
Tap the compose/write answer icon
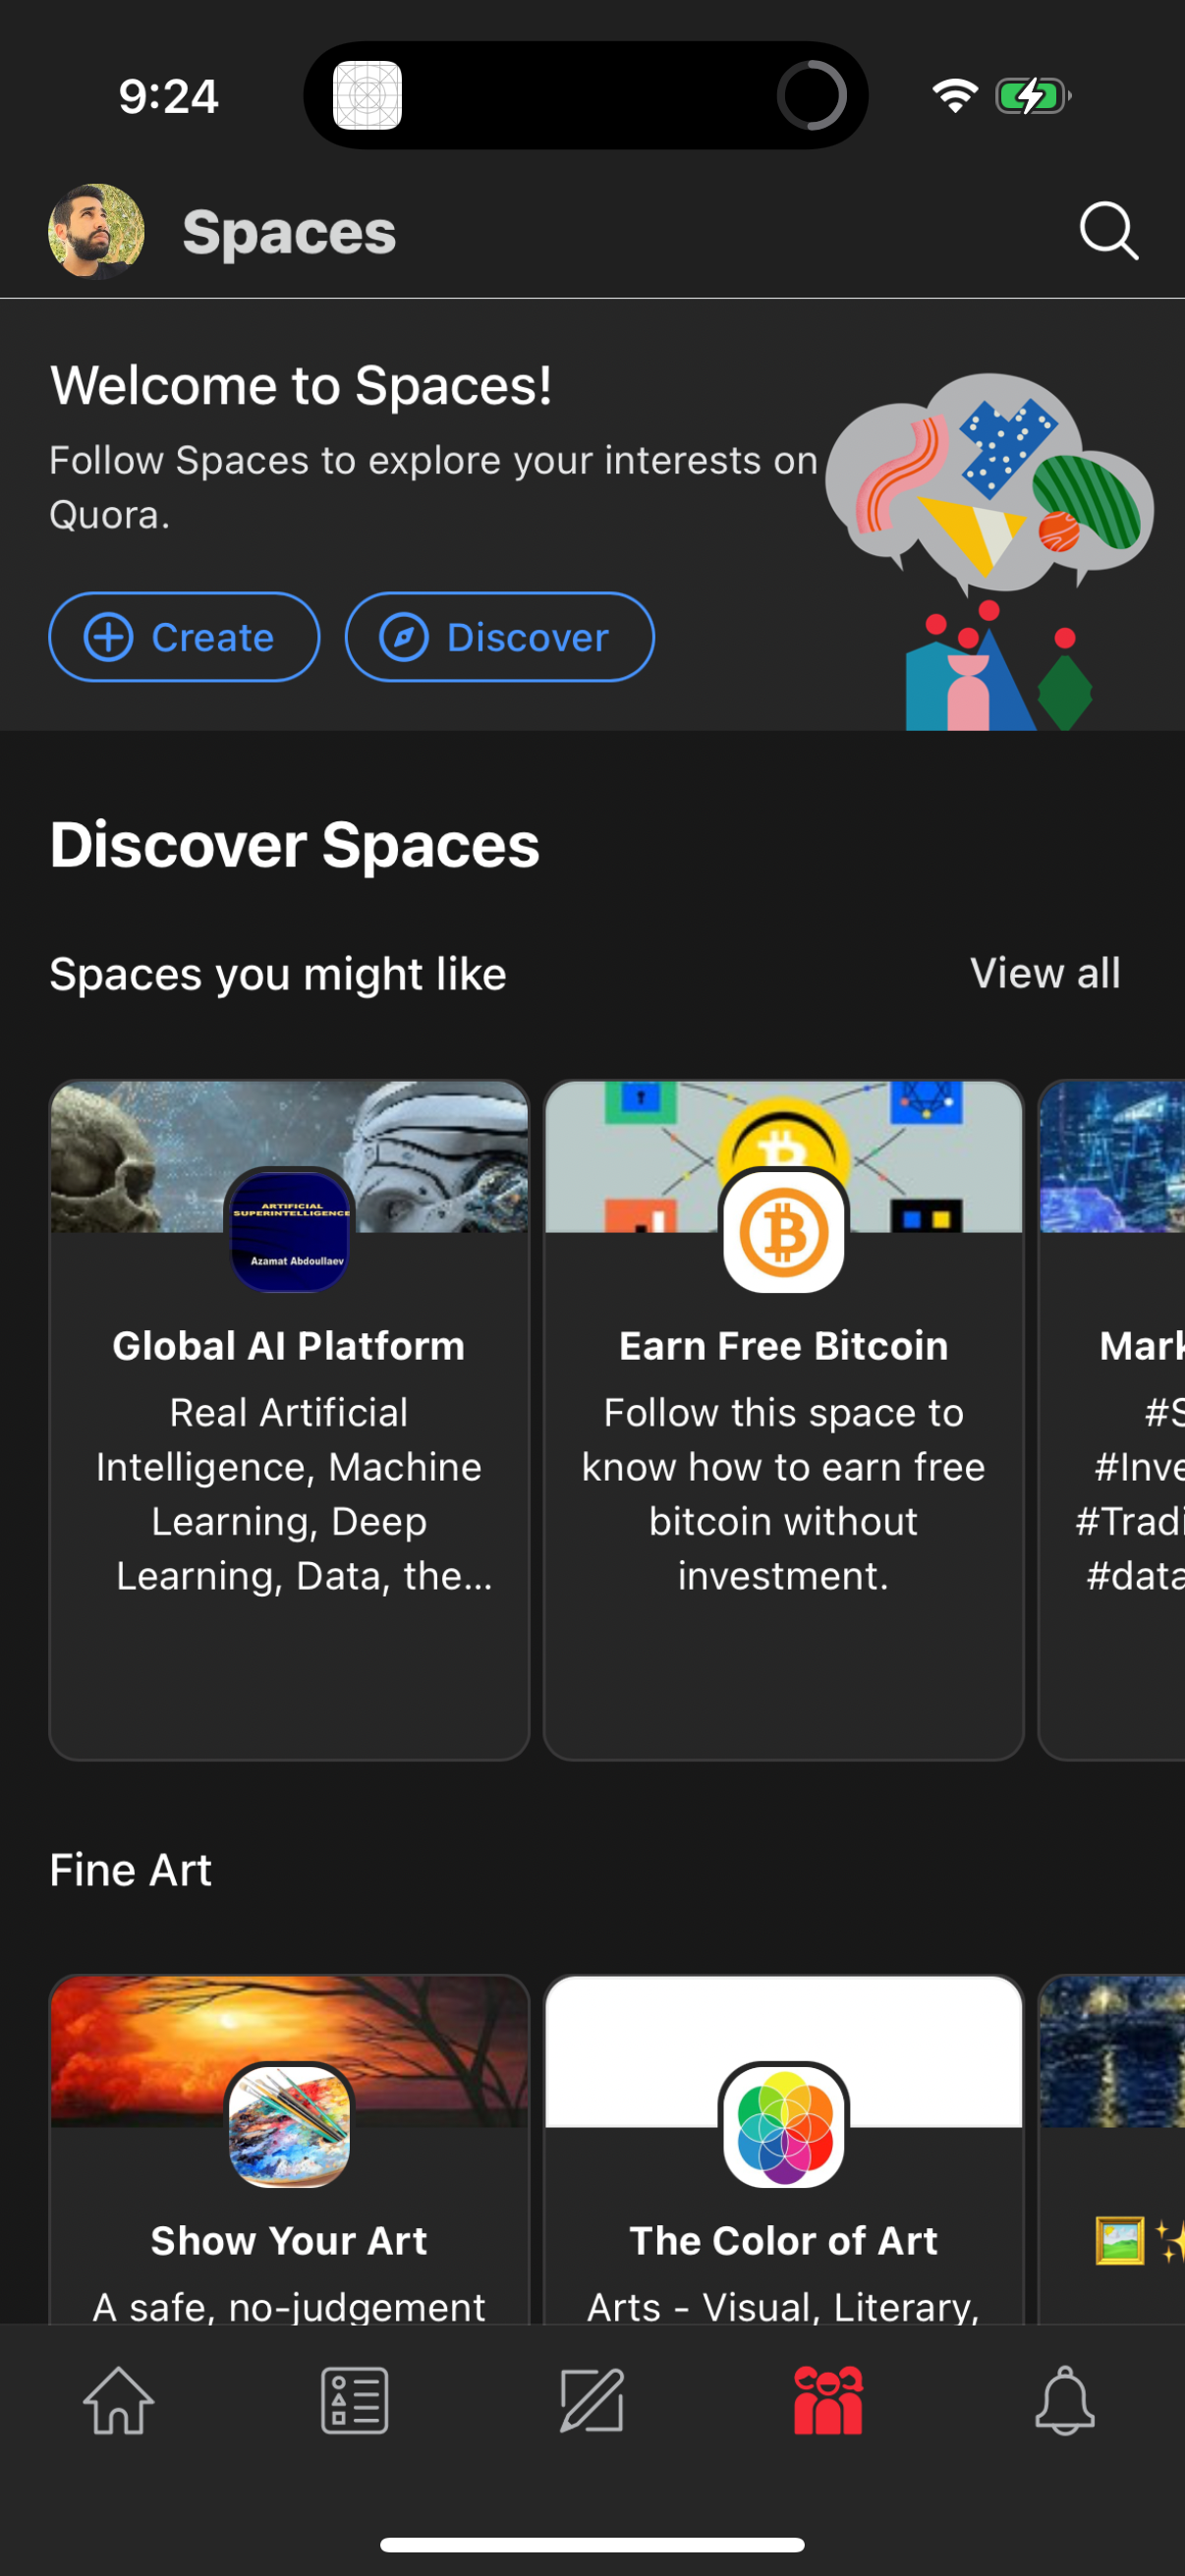point(592,2404)
